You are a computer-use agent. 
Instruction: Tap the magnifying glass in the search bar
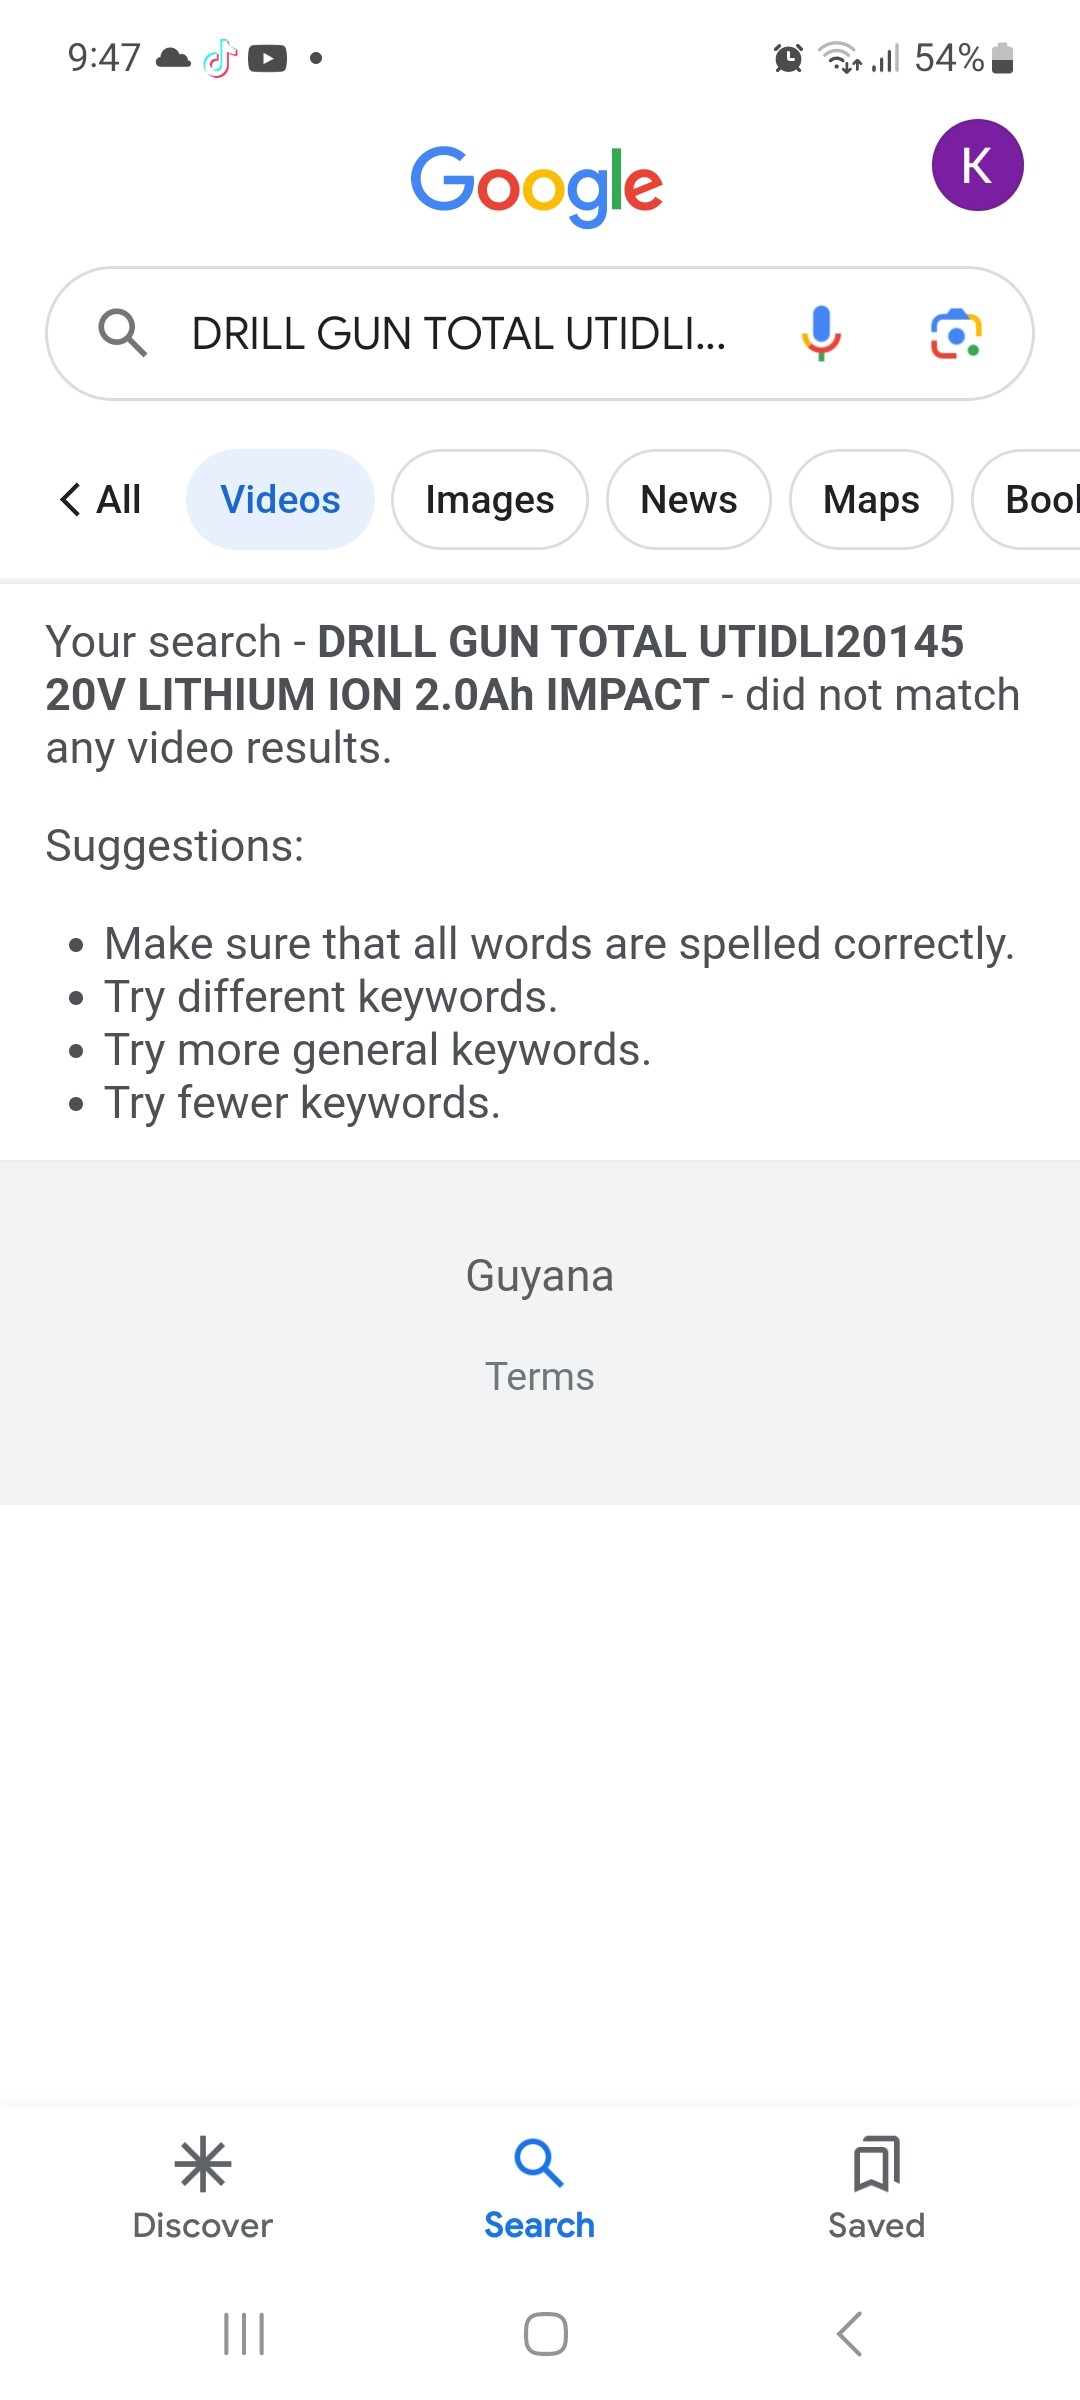pos(122,333)
